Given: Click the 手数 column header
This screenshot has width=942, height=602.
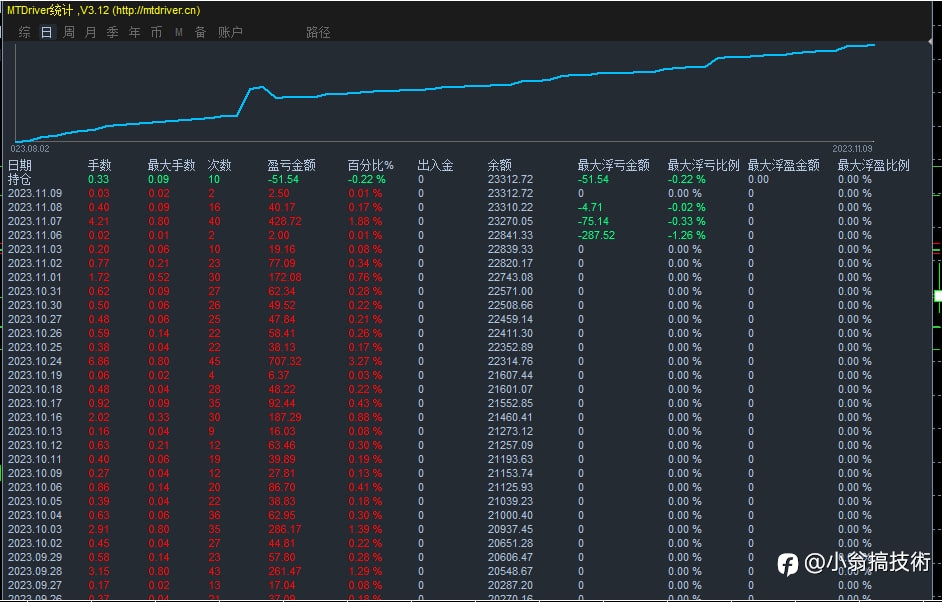Looking at the screenshot, I should (x=100, y=165).
